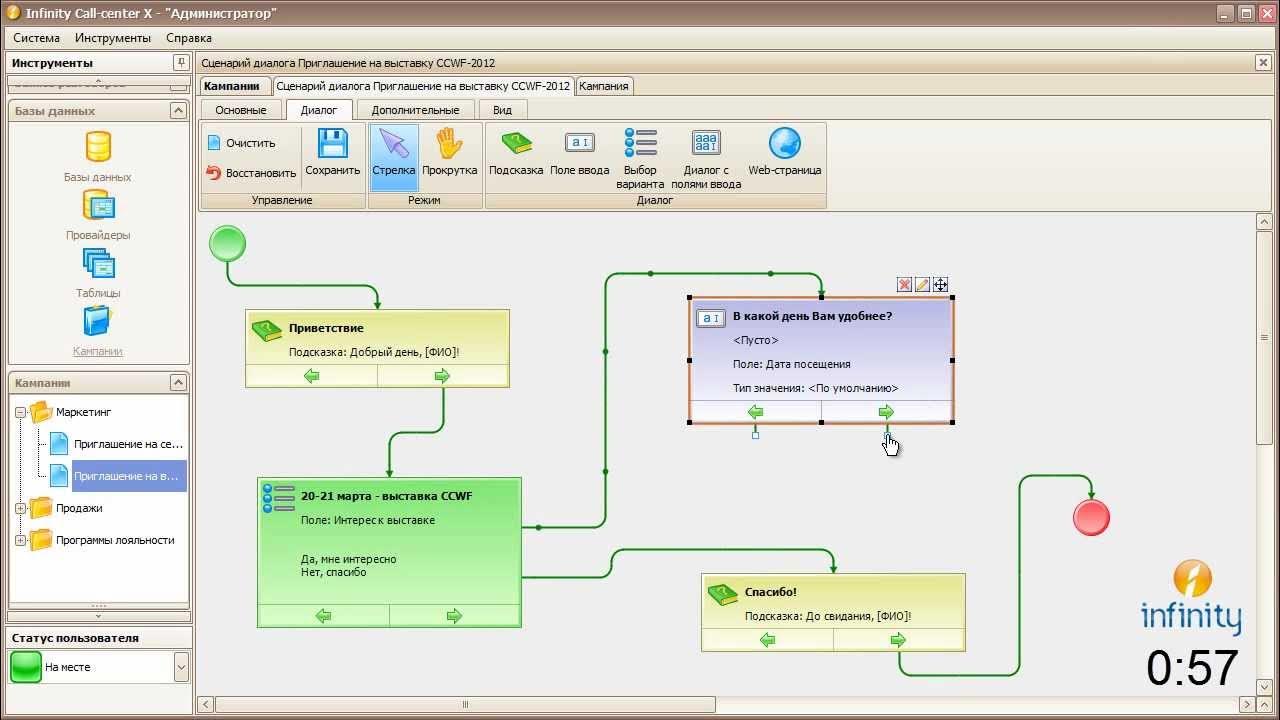The height and width of the screenshot is (720, 1280).
Task: Add a Подсказка hint element
Action: point(516,153)
